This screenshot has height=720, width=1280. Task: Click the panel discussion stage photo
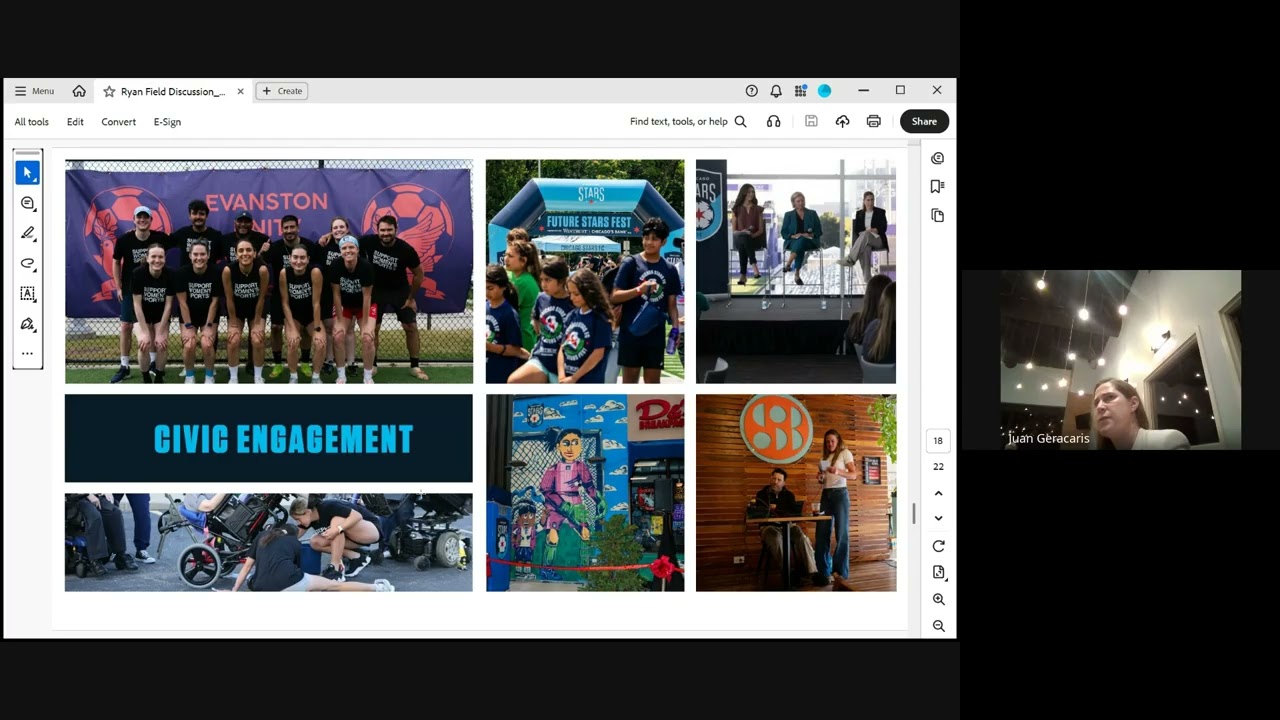[x=796, y=271]
